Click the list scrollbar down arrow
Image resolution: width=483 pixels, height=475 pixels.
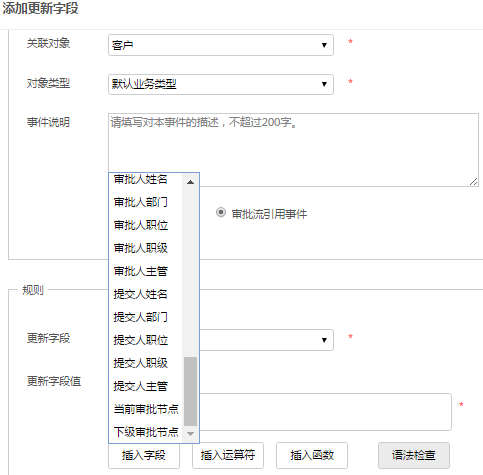[x=190, y=434]
